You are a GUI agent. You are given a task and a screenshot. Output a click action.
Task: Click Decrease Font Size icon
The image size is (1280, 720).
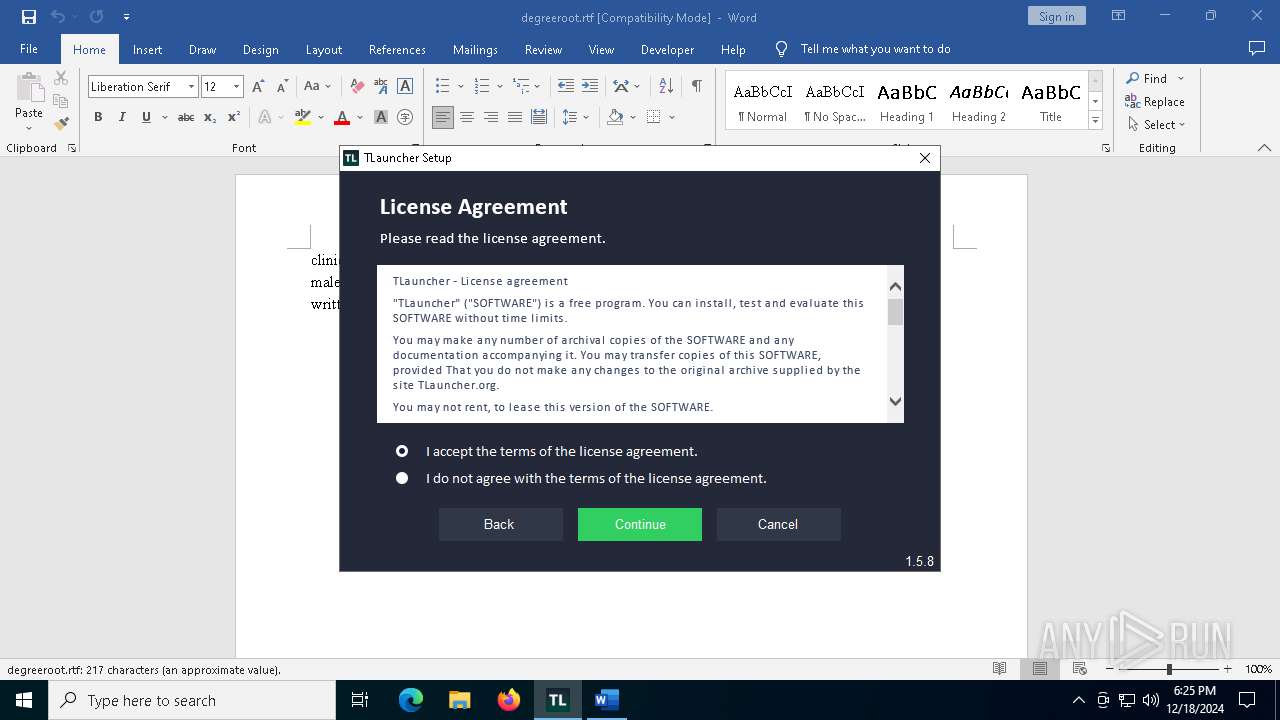pyautogui.click(x=282, y=87)
